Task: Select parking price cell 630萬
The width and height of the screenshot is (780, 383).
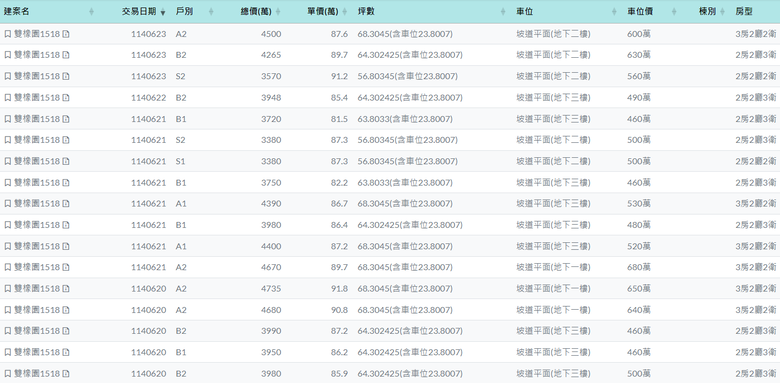Action: (x=639, y=55)
